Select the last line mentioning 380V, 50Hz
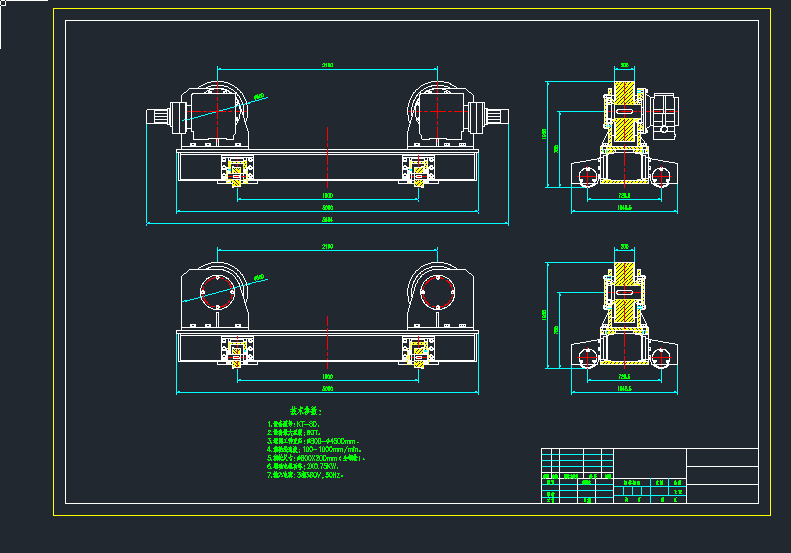This screenshot has height=553, width=791. point(306,475)
